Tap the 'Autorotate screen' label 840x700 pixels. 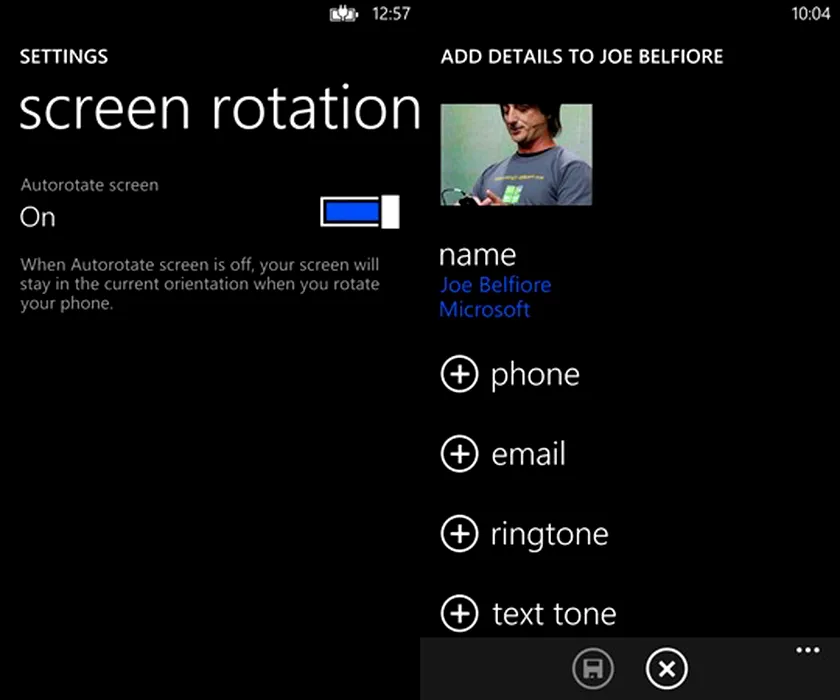89,185
